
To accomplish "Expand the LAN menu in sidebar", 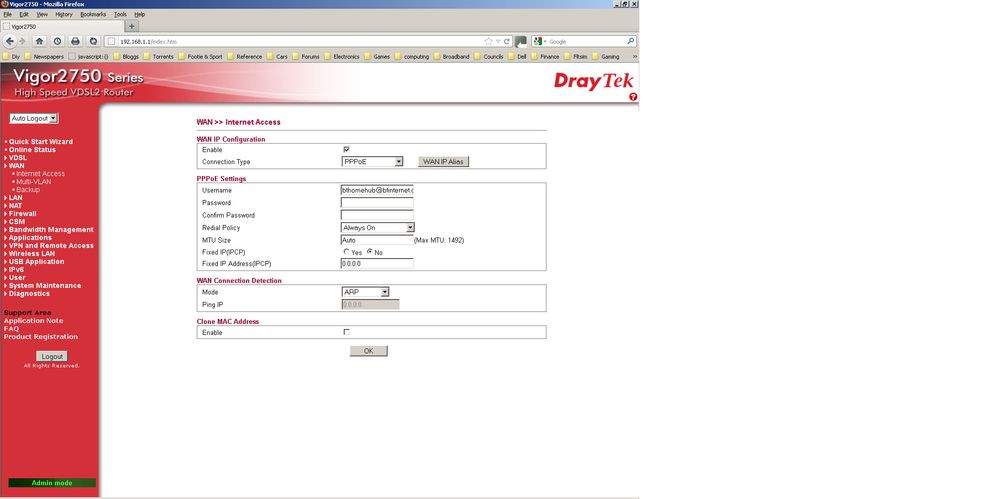I will (15, 198).
